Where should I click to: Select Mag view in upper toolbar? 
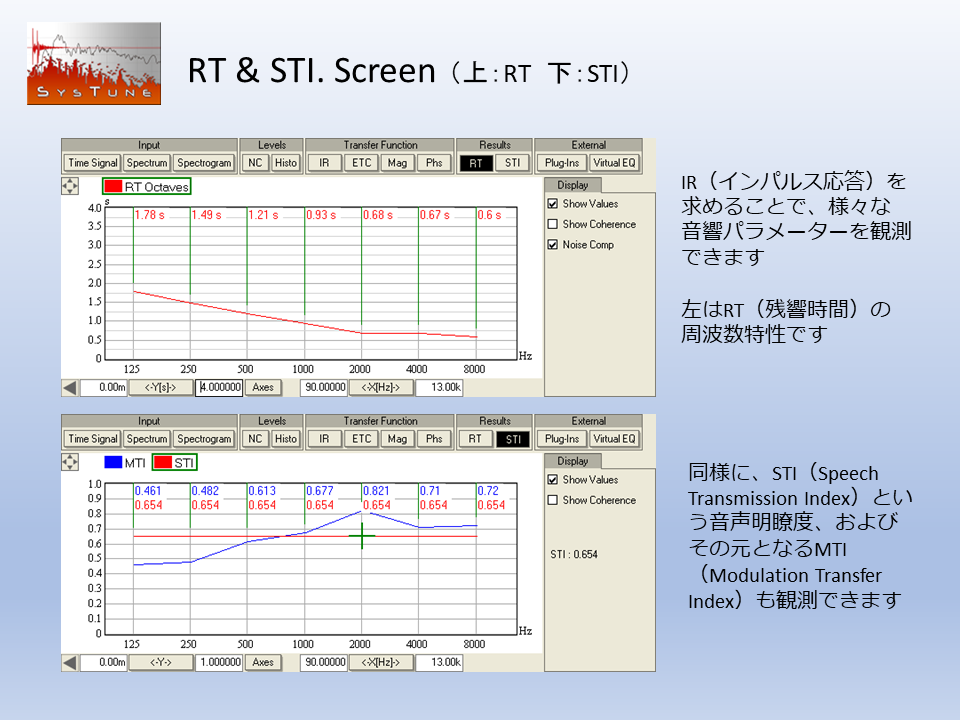397,163
